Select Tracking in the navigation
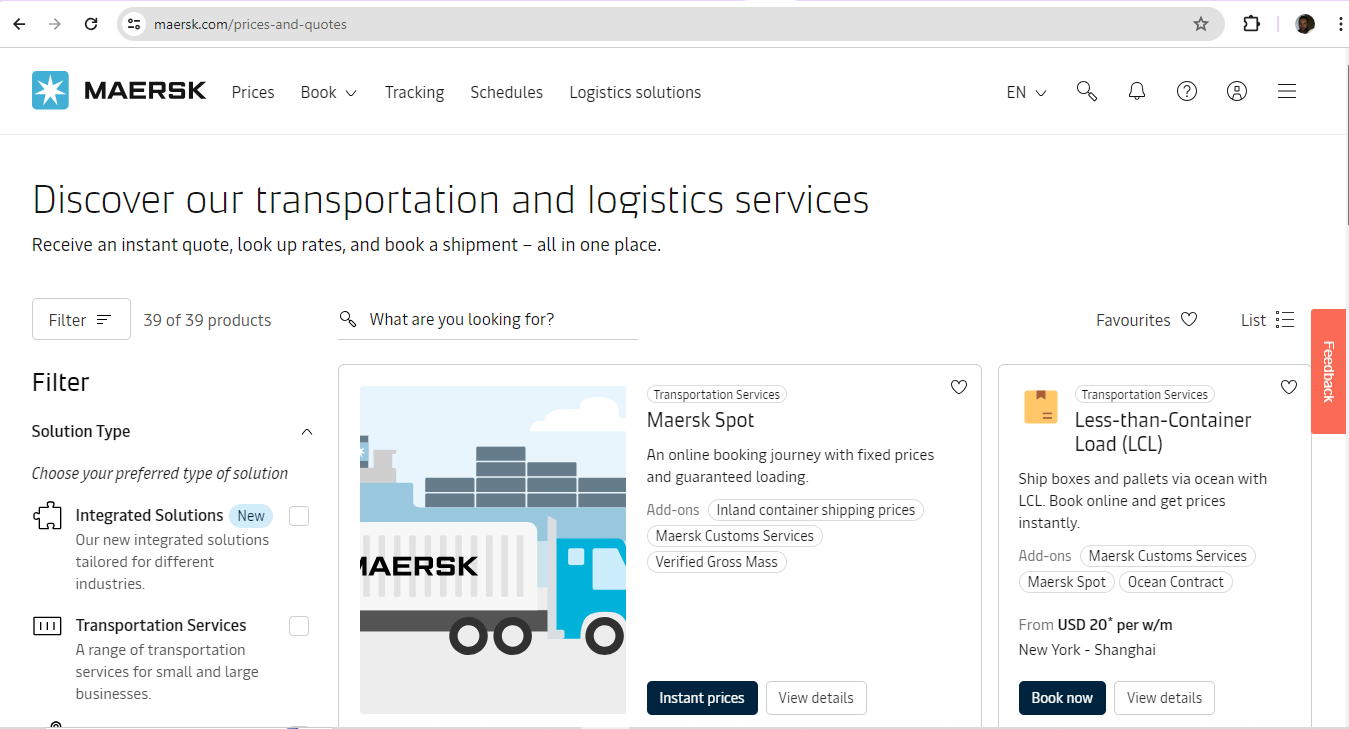Image resolution: width=1349 pixels, height=729 pixels. pyautogui.click(x=414, y=91)
